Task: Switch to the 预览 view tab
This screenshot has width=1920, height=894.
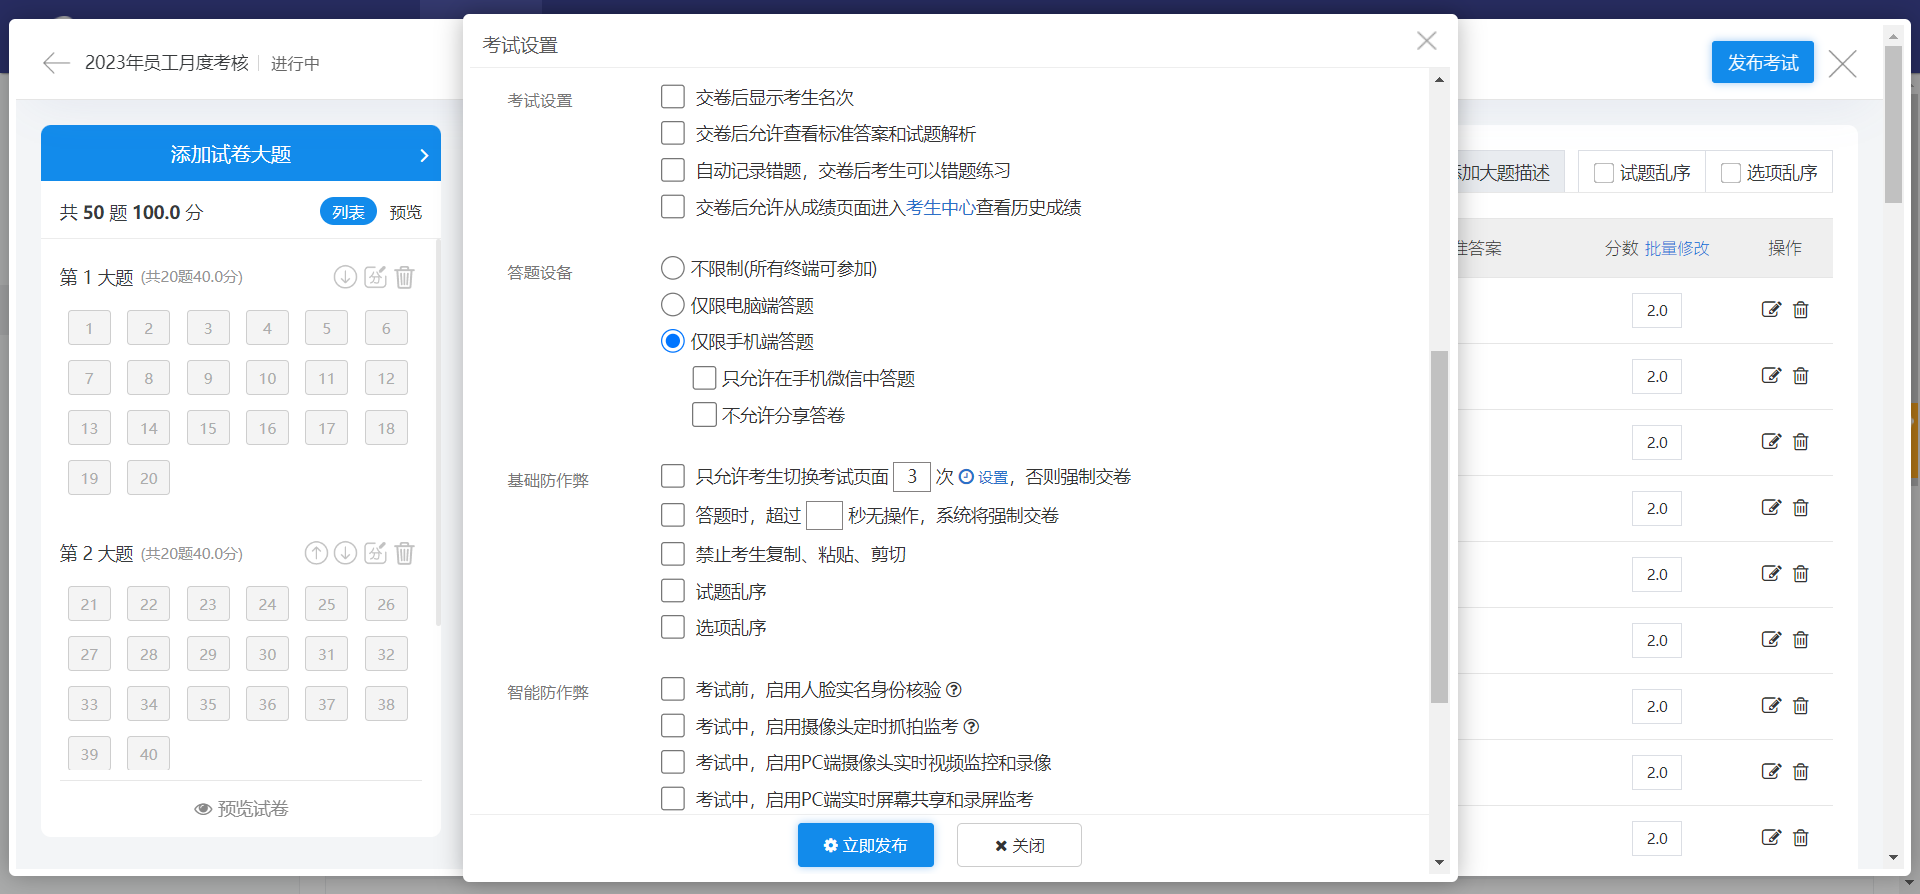Action: pos(406,212)
